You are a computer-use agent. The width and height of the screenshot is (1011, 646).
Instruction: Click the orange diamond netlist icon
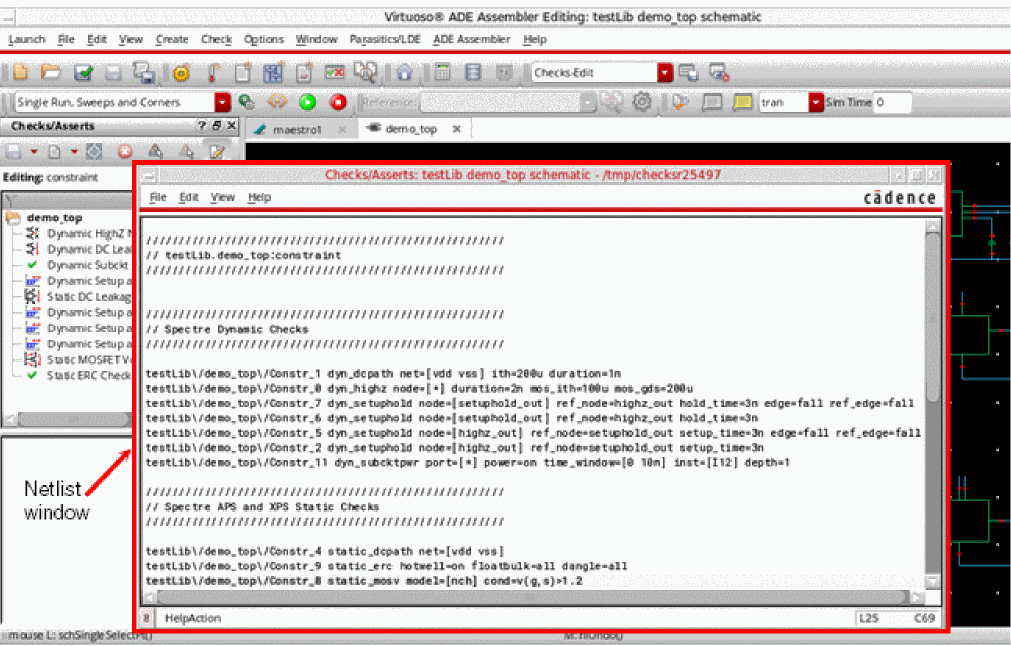coord(277,102)
